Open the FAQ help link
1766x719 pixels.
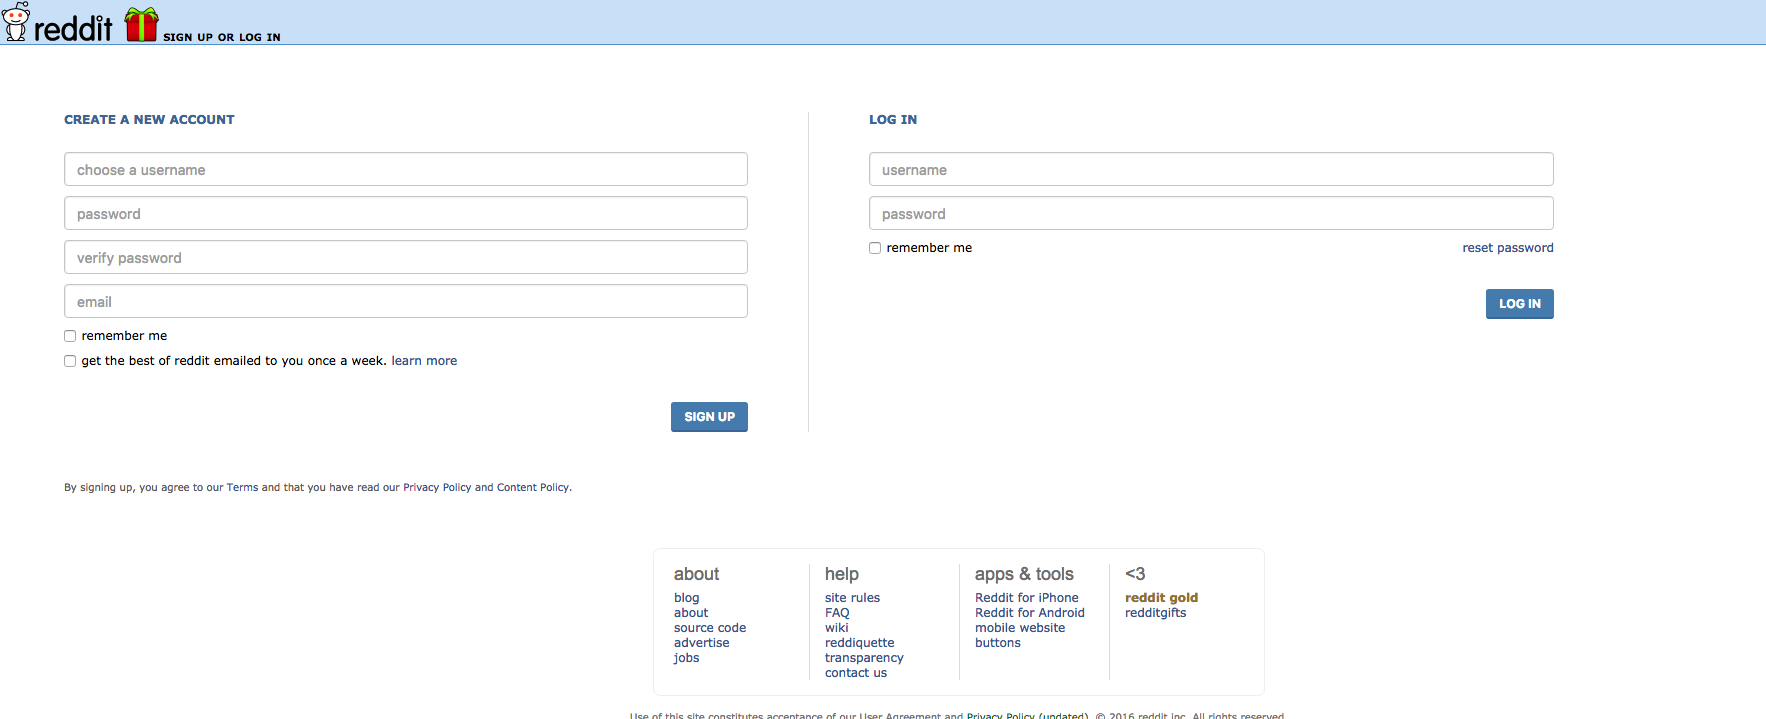837,613
